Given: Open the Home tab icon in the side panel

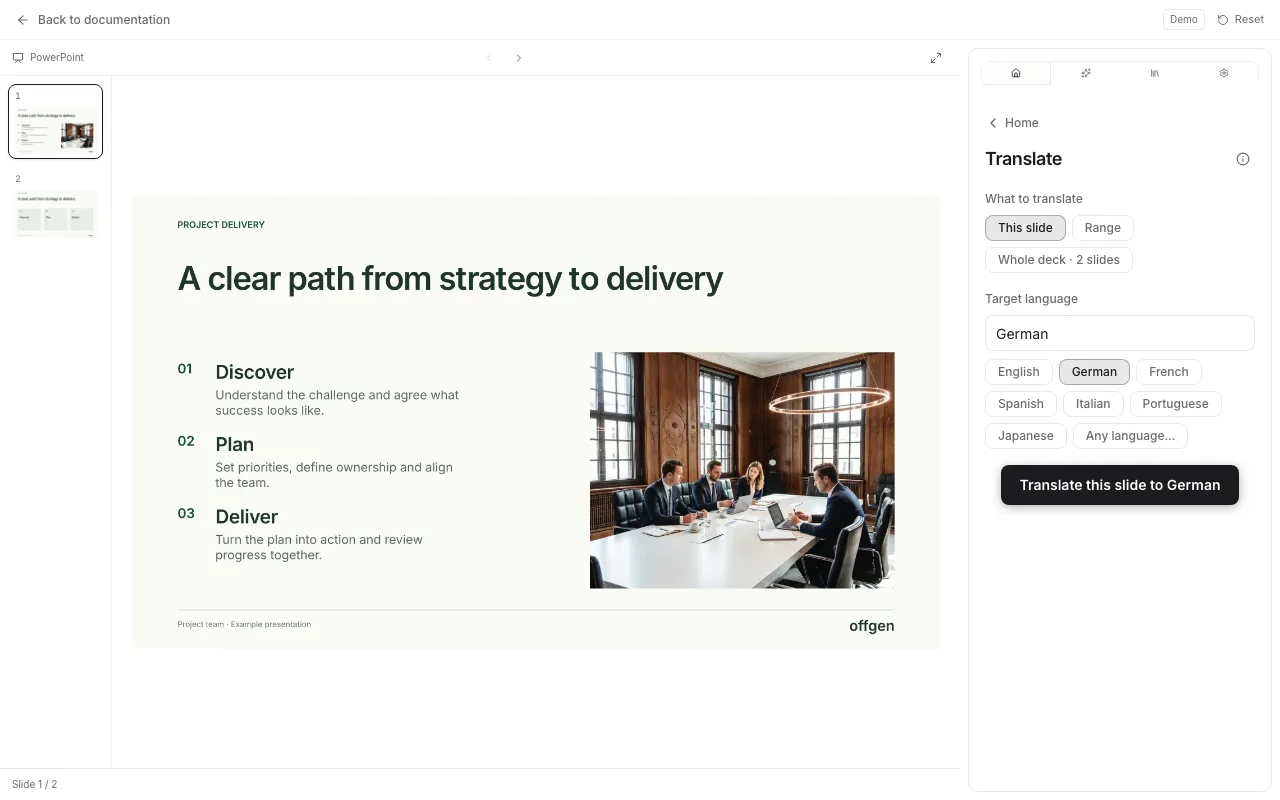Looking at the screenshot, I should [1016, 73].
